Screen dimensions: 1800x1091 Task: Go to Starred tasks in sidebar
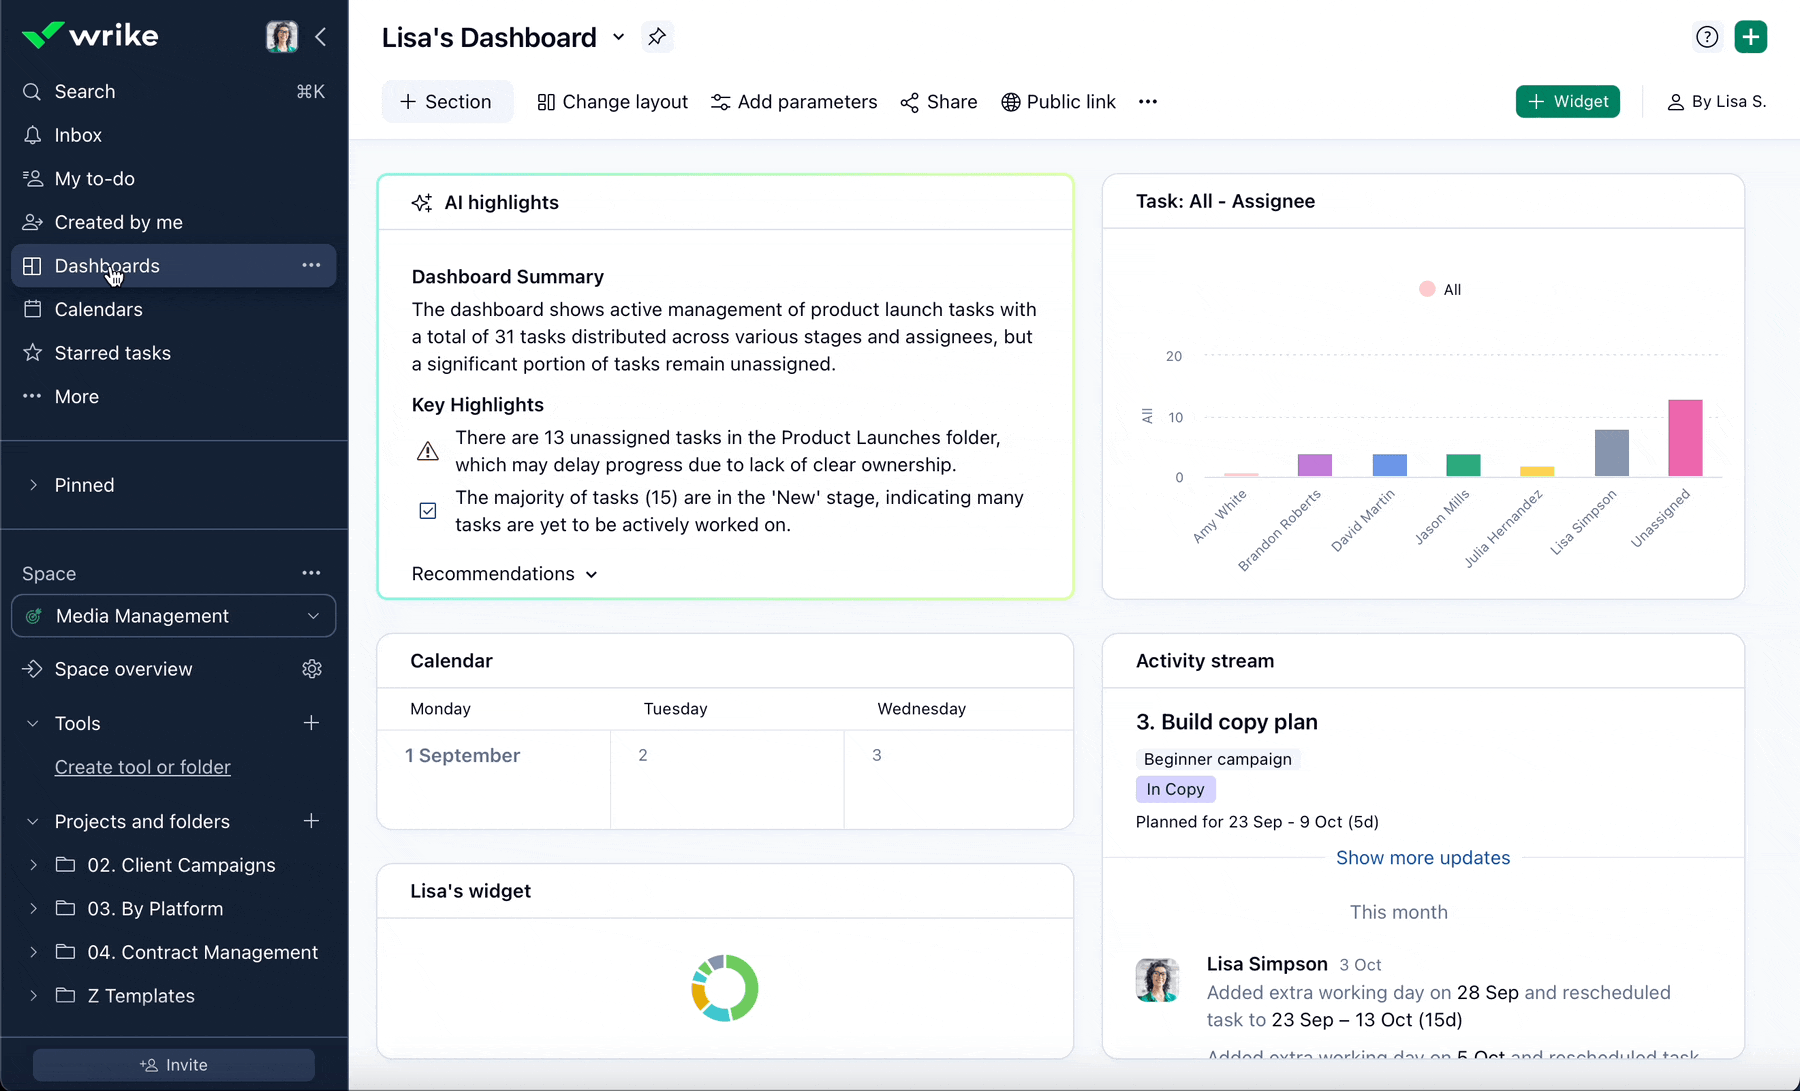[x=112, y=353]
